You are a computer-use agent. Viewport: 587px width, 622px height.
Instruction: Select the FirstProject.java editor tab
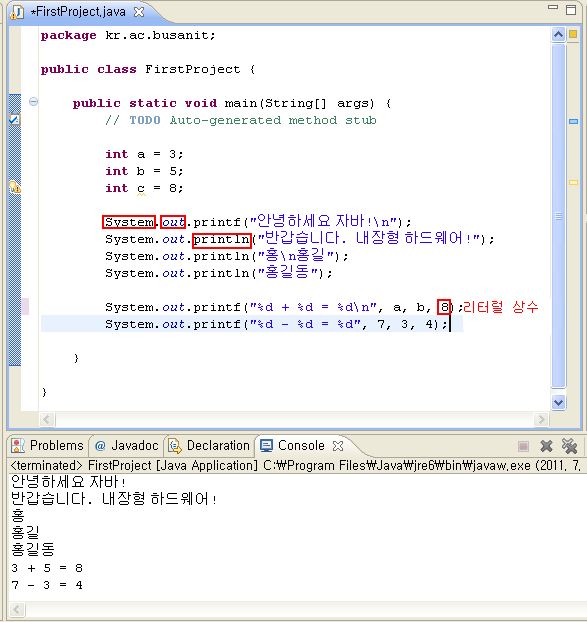point(78,12)
